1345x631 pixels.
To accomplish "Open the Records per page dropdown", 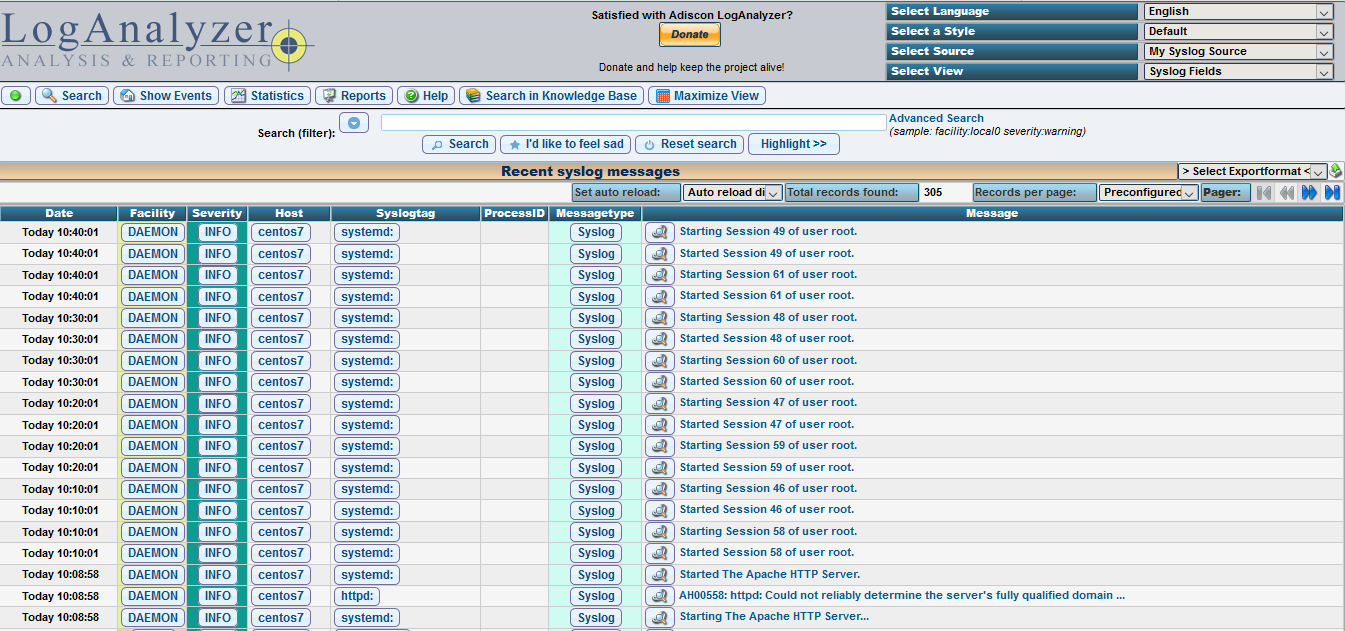I will click(1148, 193).
